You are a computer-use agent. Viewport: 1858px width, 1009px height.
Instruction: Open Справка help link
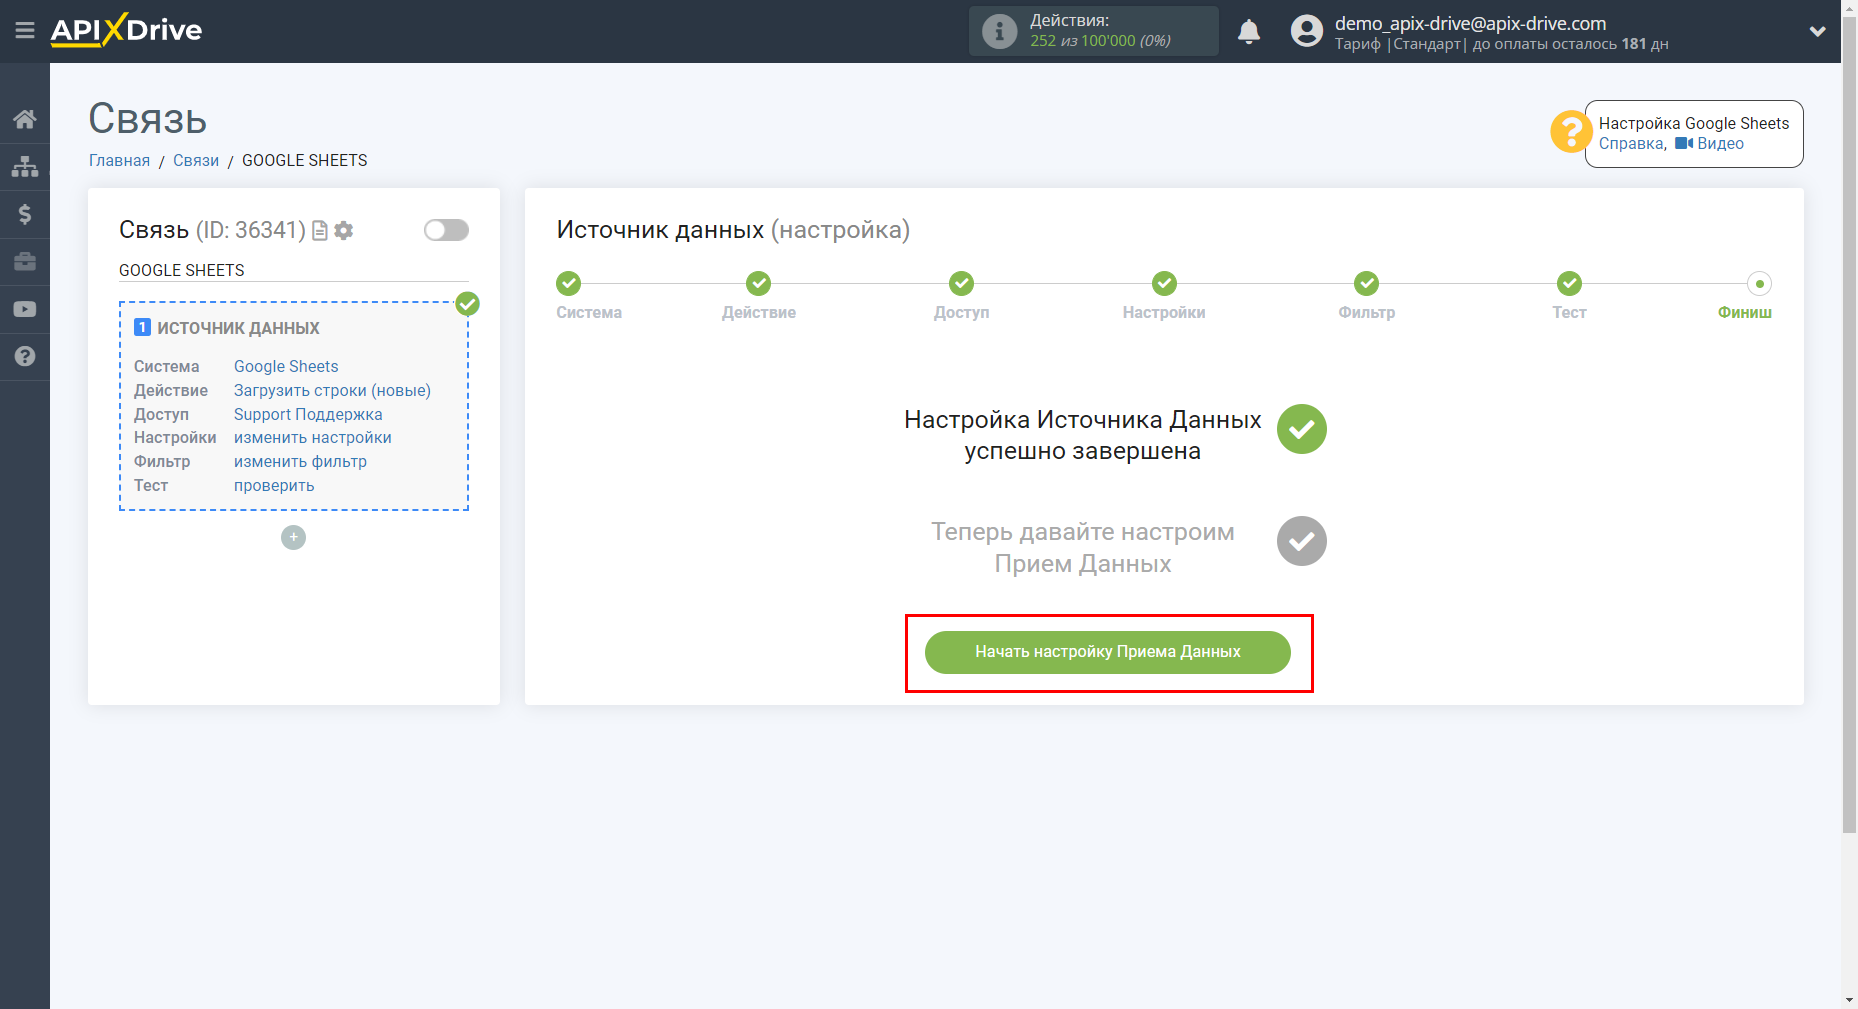tap(1631, 144)
